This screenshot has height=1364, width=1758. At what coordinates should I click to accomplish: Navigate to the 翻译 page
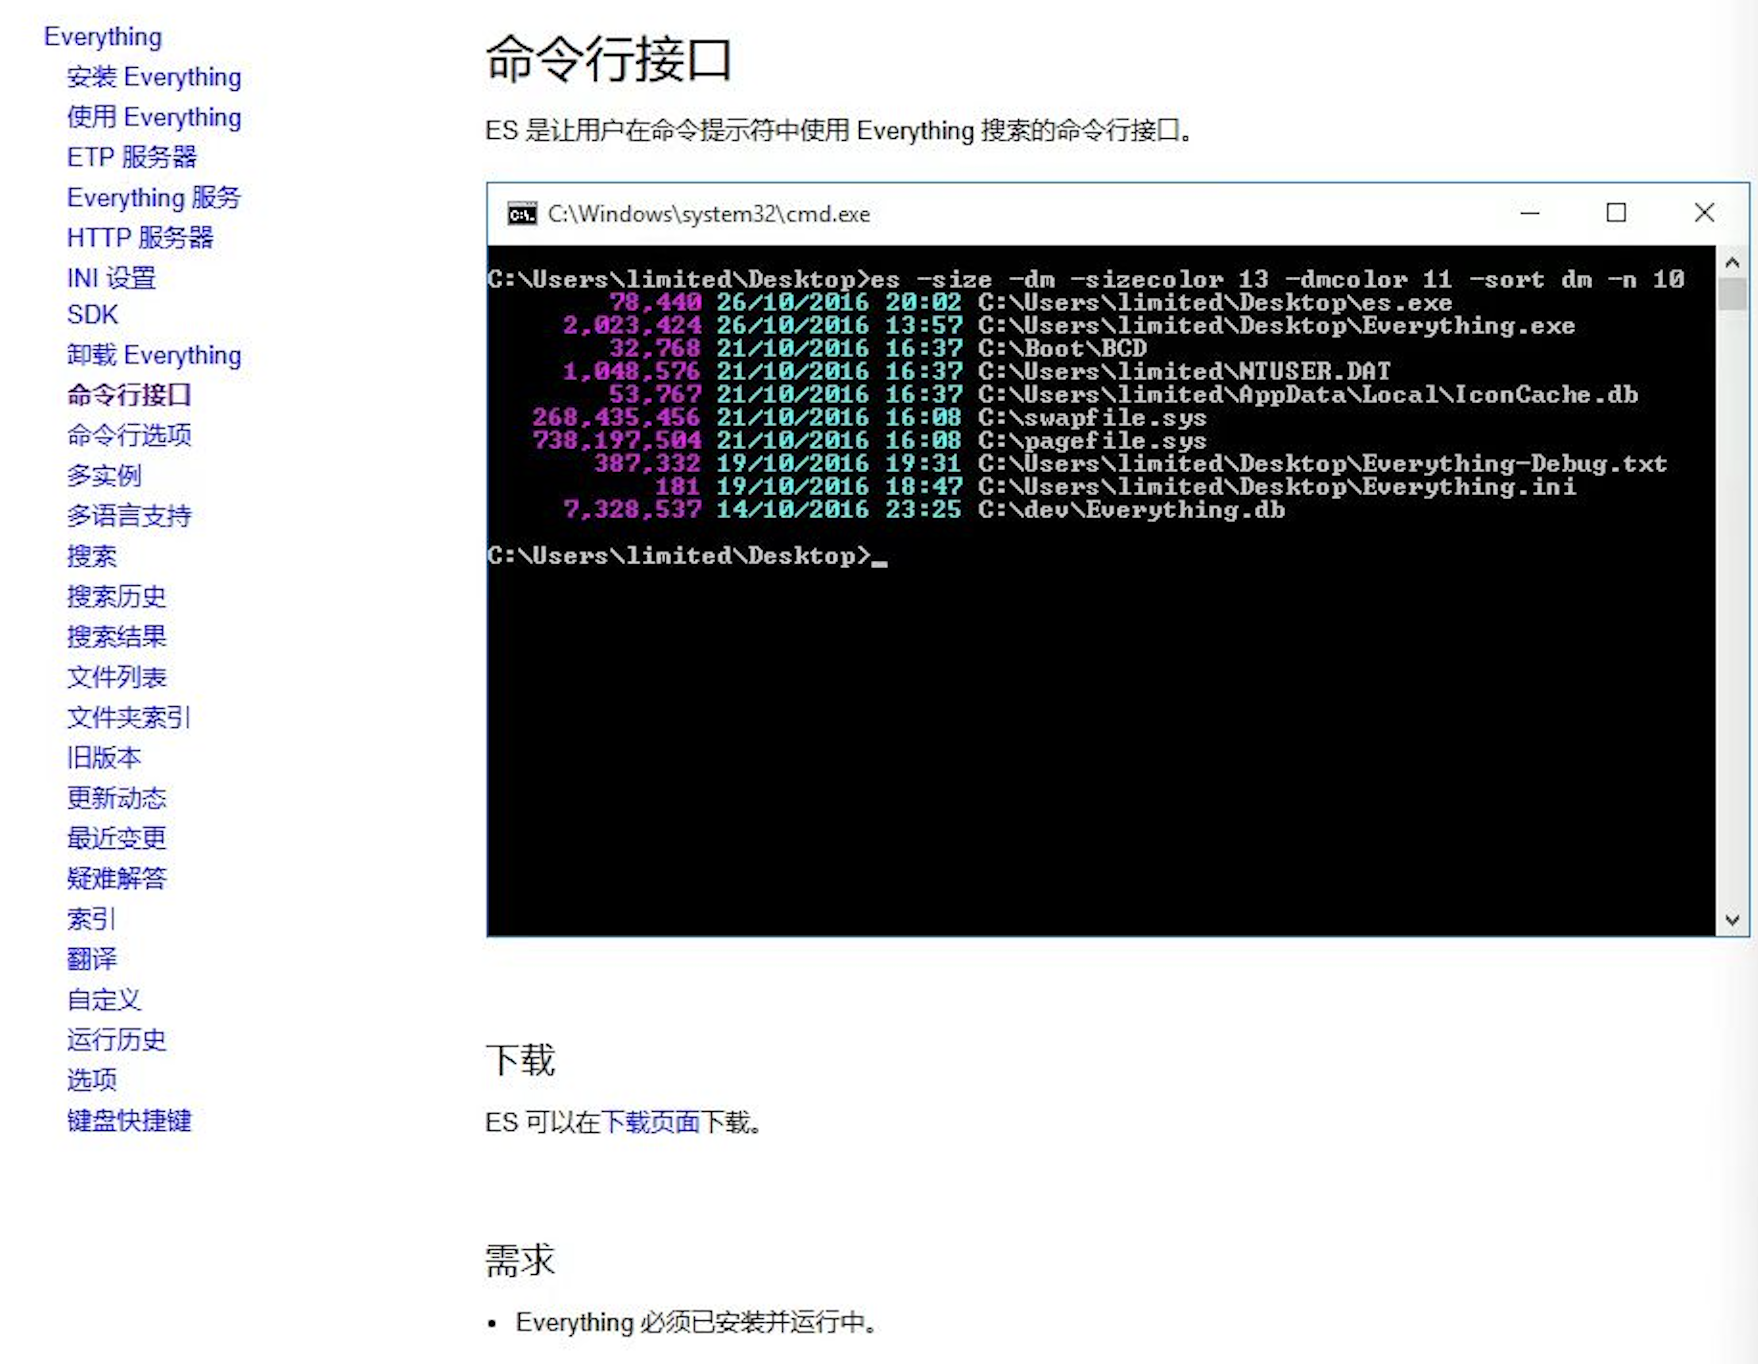click(x=92, y=959)
